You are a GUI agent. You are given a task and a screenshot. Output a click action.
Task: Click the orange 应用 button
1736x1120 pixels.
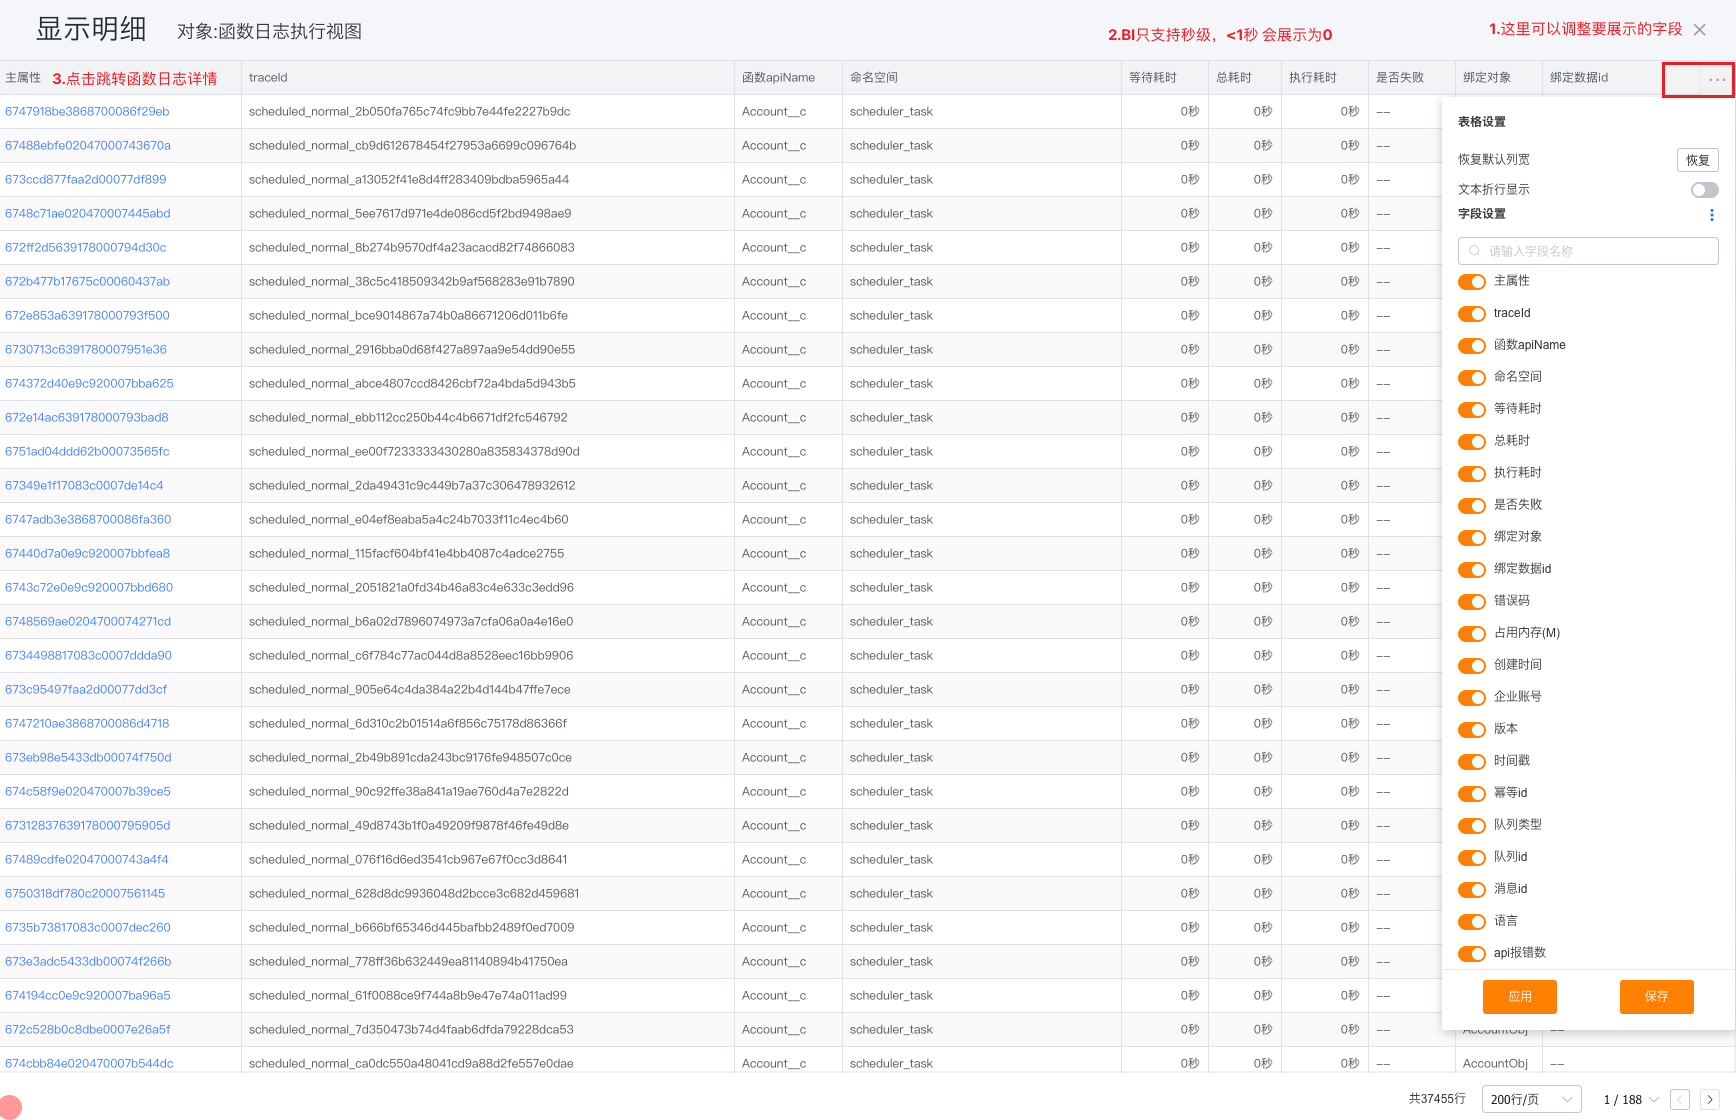click(1520, 997)
